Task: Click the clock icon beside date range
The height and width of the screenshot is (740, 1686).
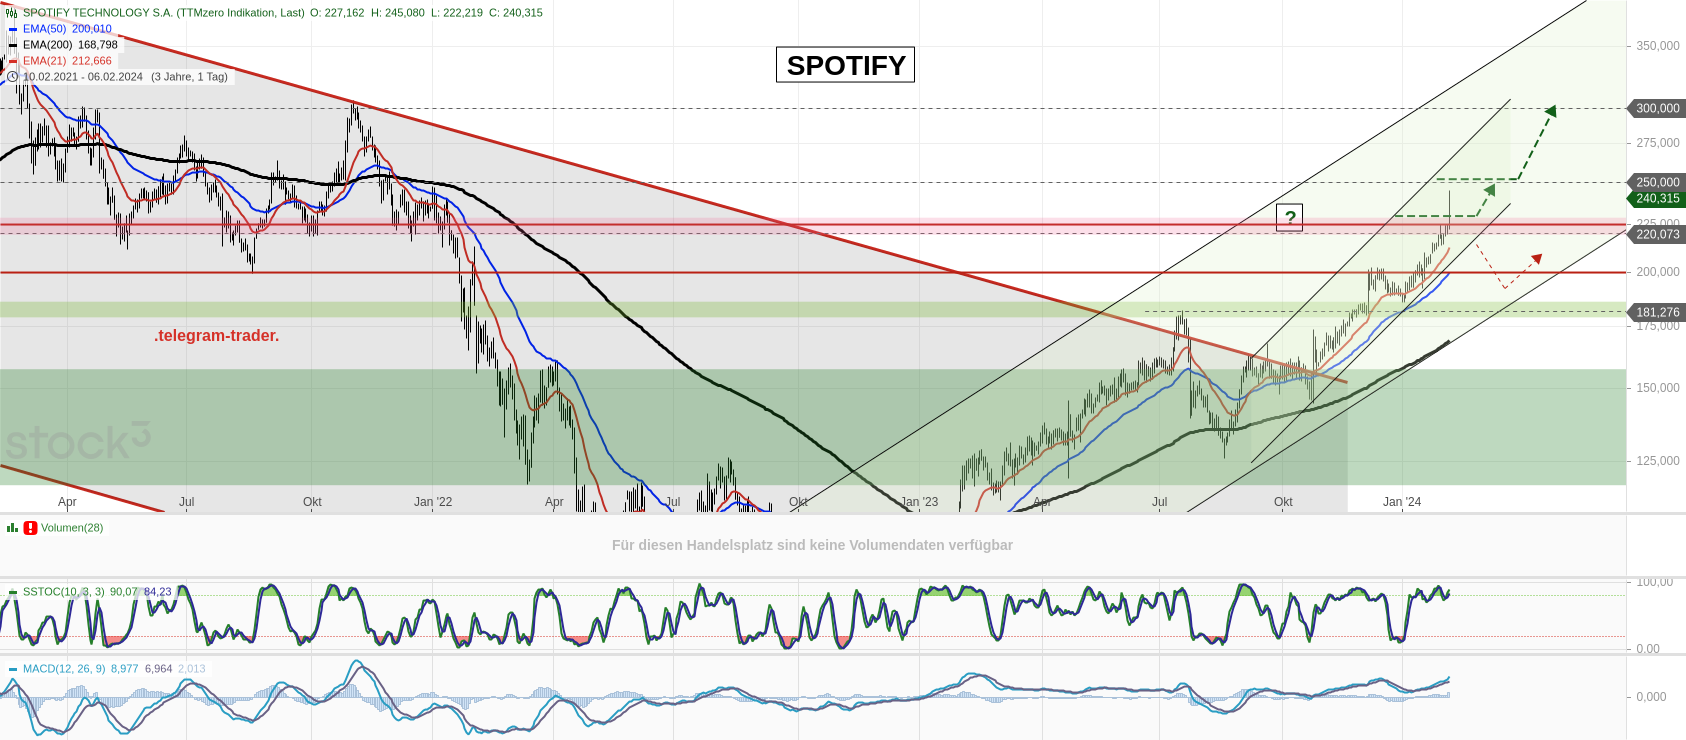Action: [13, 77]
